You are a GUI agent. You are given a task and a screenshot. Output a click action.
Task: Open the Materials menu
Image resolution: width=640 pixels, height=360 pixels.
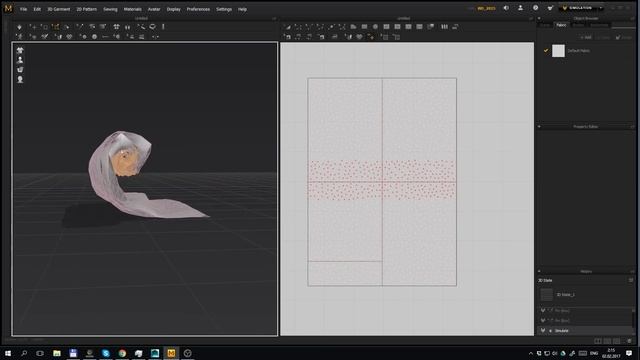[133, 9]
